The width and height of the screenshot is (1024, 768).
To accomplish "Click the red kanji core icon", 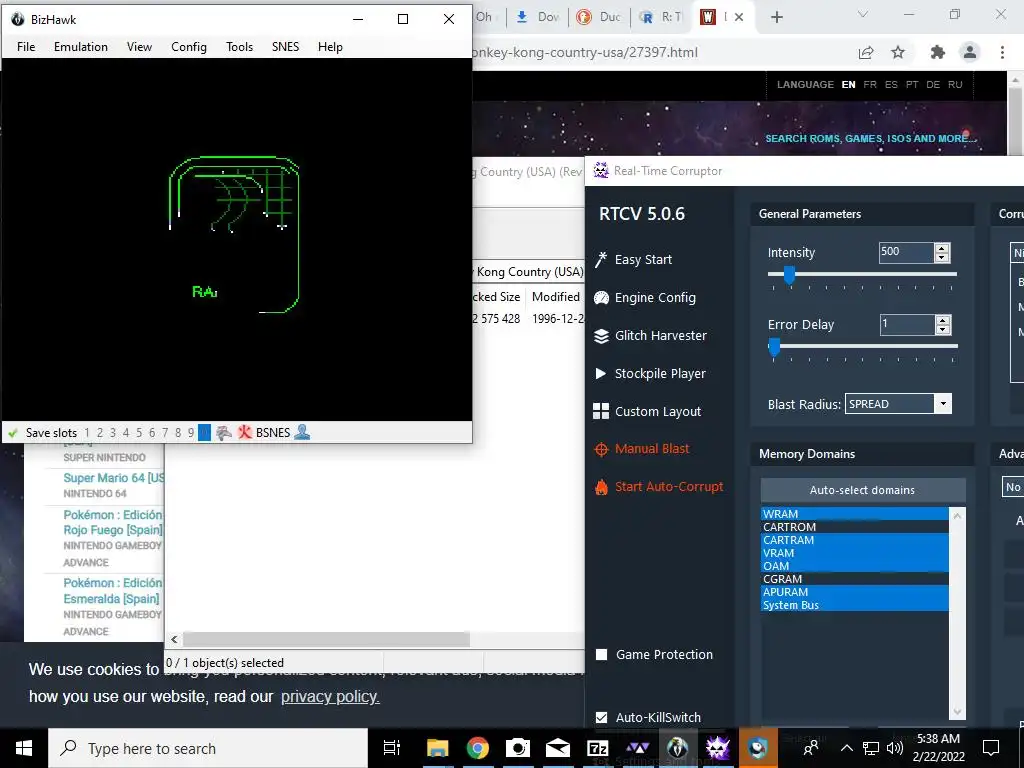I will pyautogui.click(x=245, y=432).
